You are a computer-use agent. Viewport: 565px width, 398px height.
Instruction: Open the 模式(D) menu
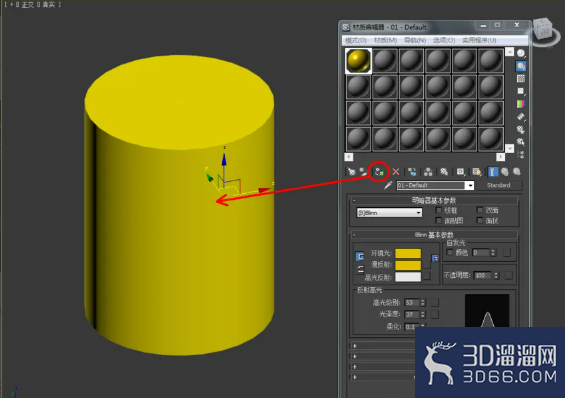[x=356, y=40]
